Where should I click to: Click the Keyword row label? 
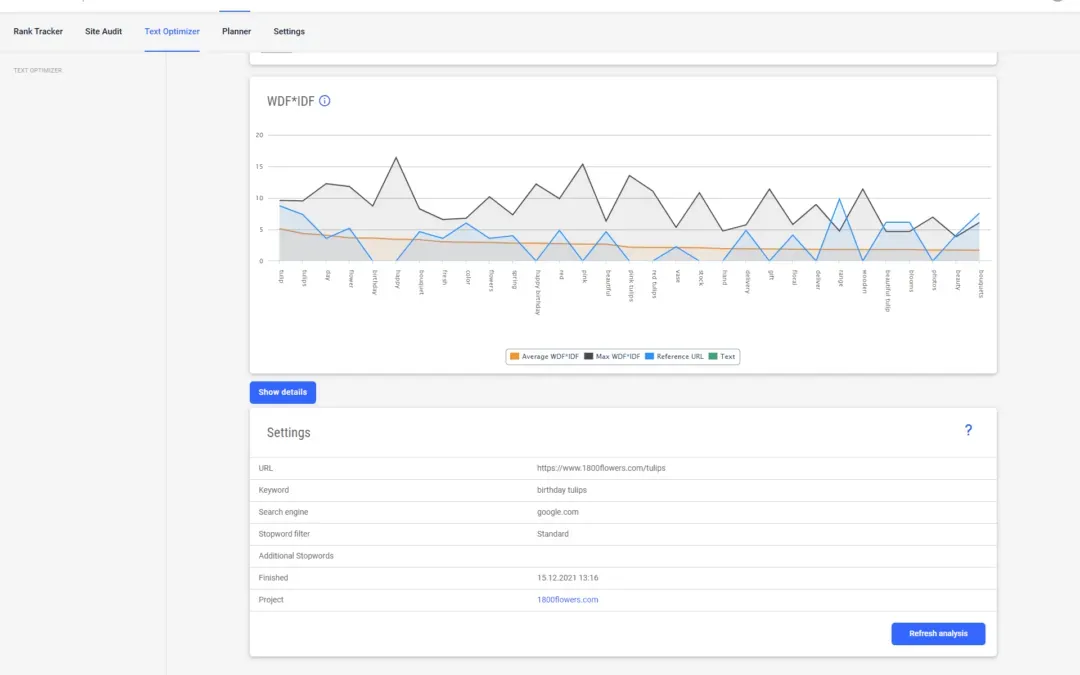273,490
